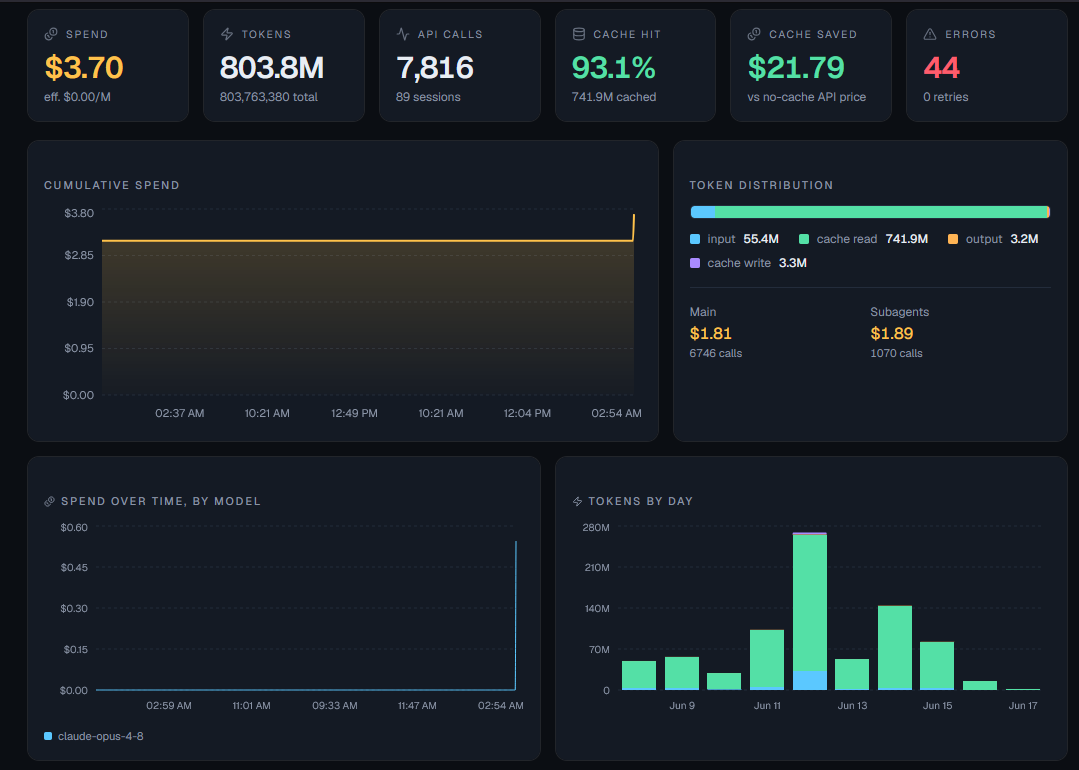Click the 280M axis label on tokens chart

[x=596, y=528]
